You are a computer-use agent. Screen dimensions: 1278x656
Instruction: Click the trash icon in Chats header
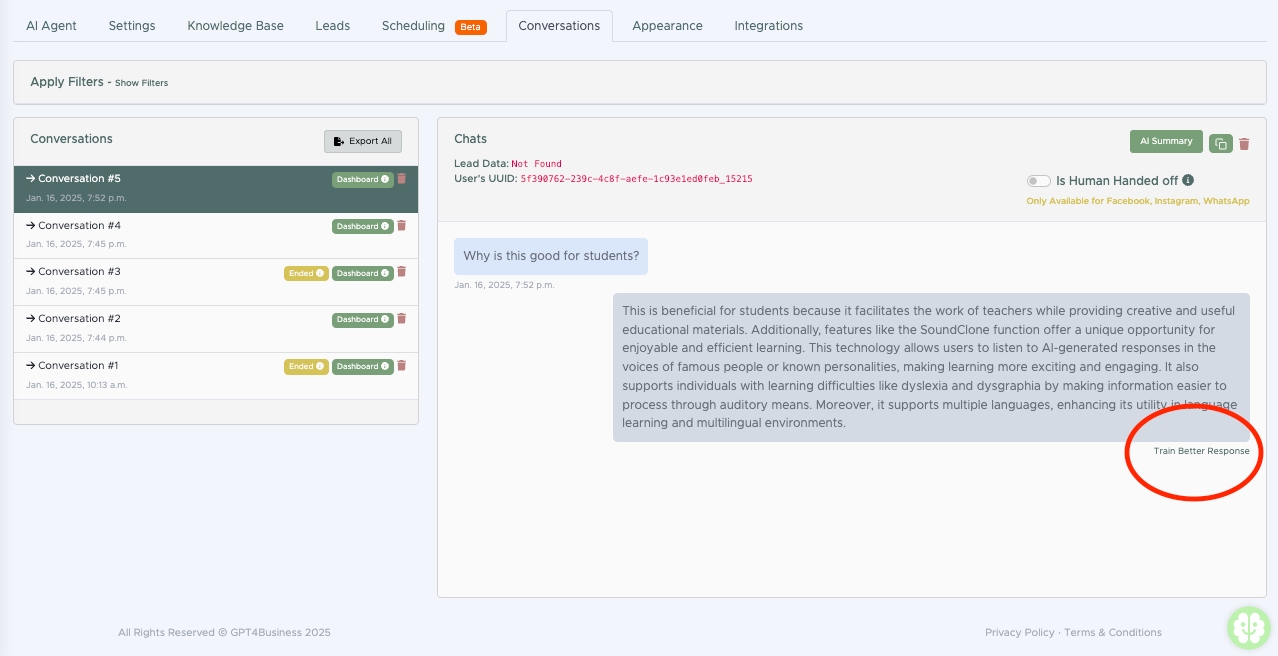[x=1244, y=144]
